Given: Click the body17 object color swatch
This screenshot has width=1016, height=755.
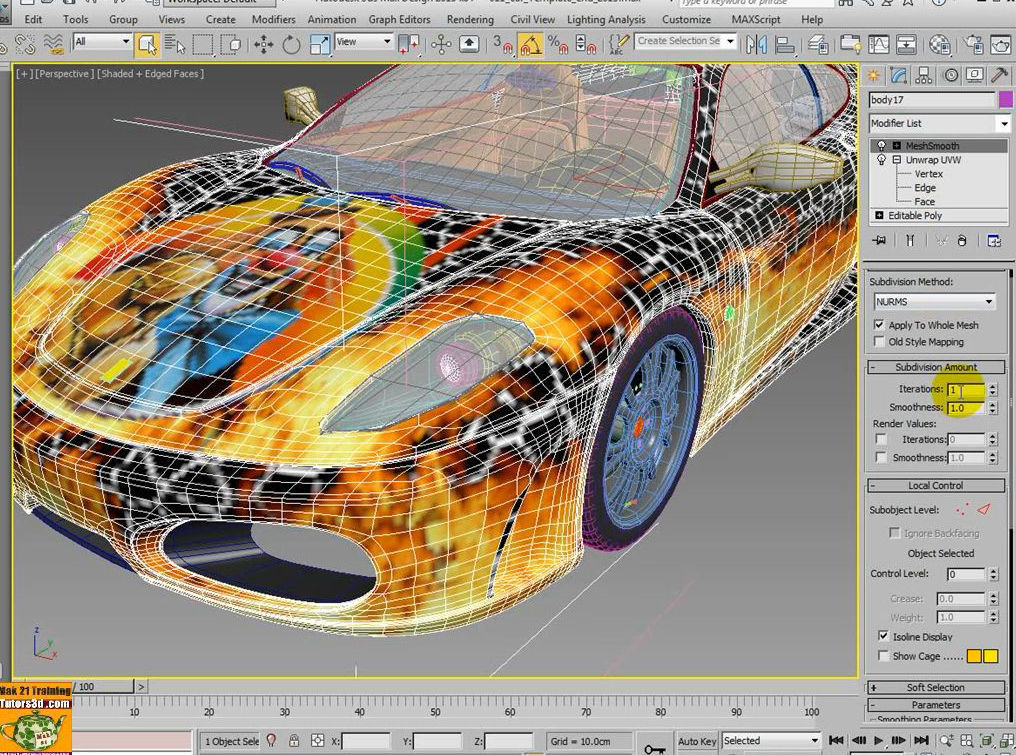Looking at the screenshot, I should tap(1005, 99).
